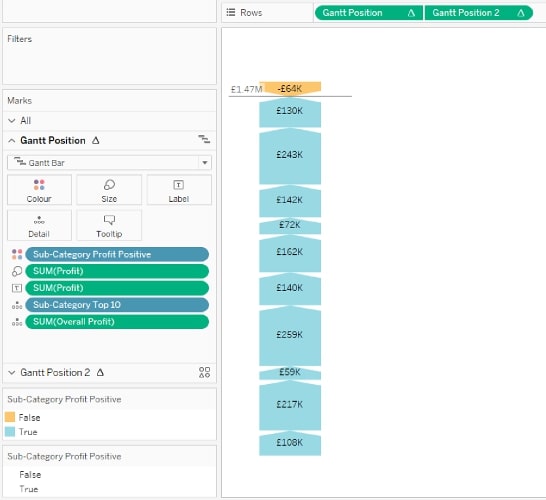546x500 pixels.
Task: Click the Sub-Category Profit Positive colour pill
Action: (x=117, y=254)
